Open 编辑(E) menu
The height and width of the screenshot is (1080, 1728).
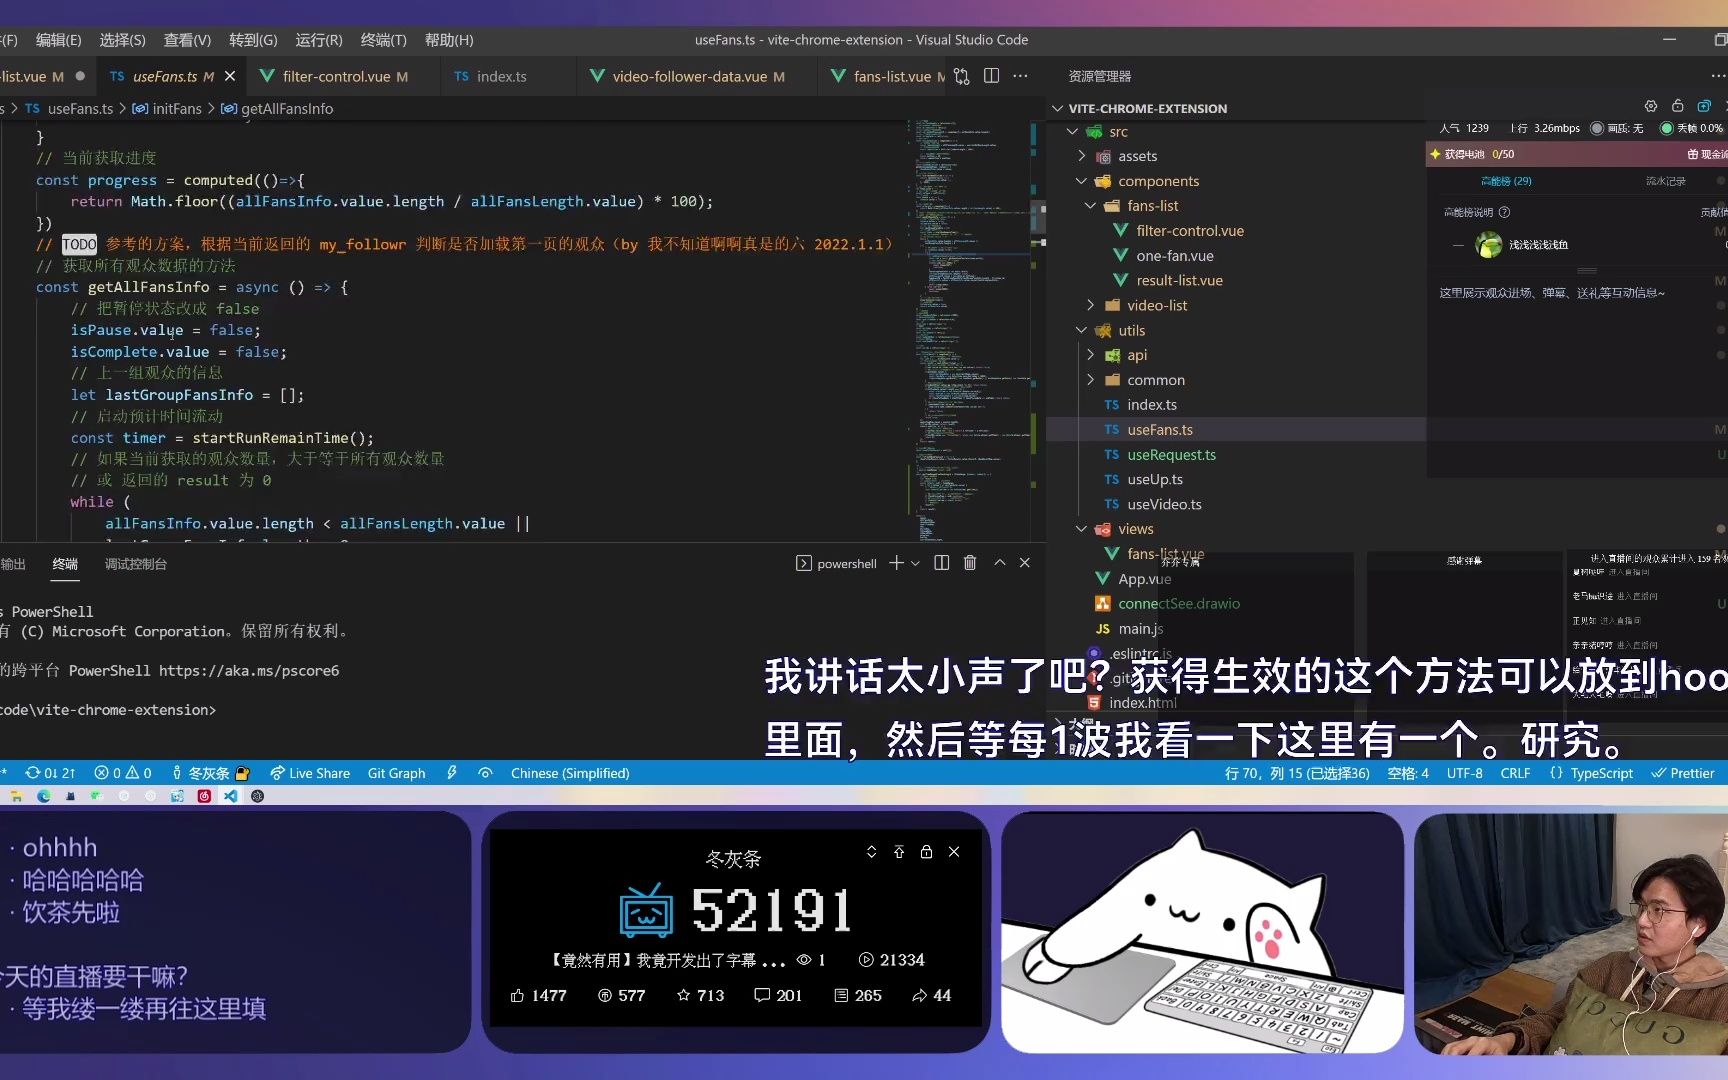pos(59,40)
